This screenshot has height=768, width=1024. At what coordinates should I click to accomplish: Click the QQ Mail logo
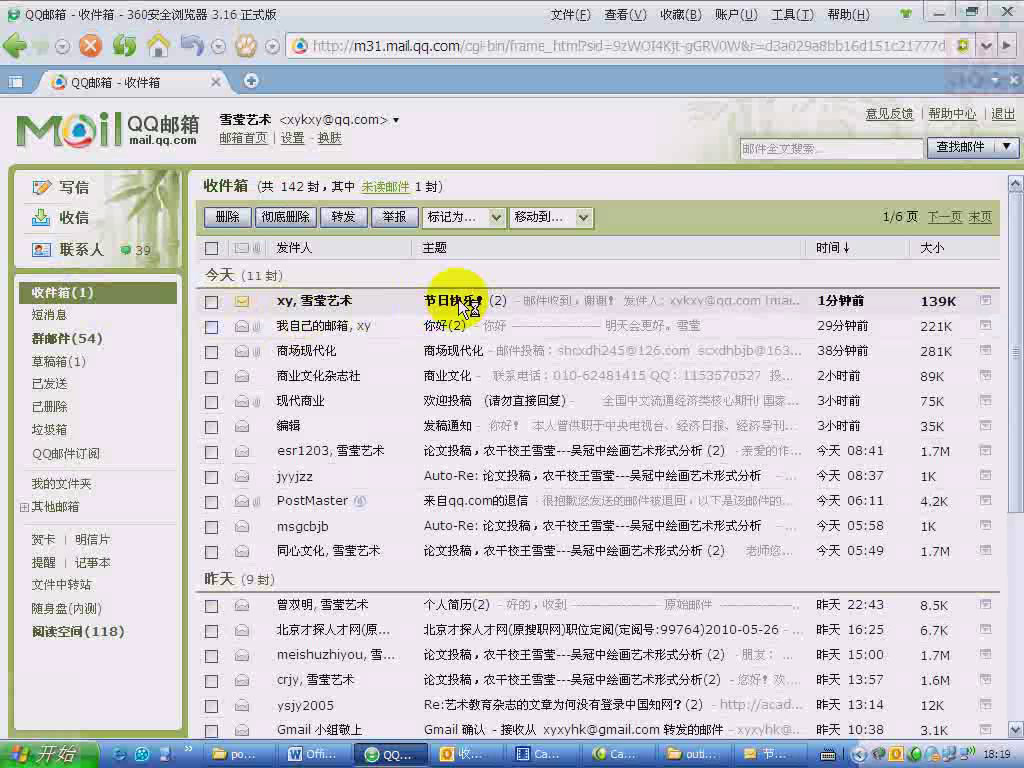107,129
